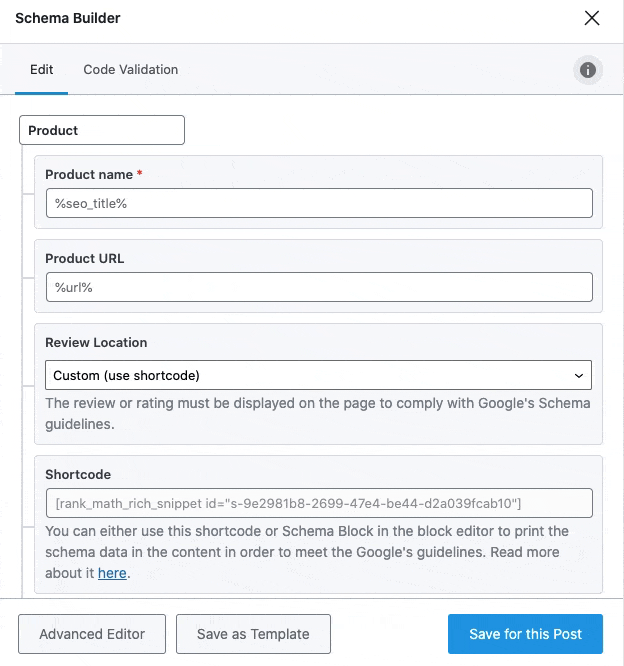The width and height of the screenshot is (624, 666).
Task: Click Save for this Post
Action: tap(525, 634)
